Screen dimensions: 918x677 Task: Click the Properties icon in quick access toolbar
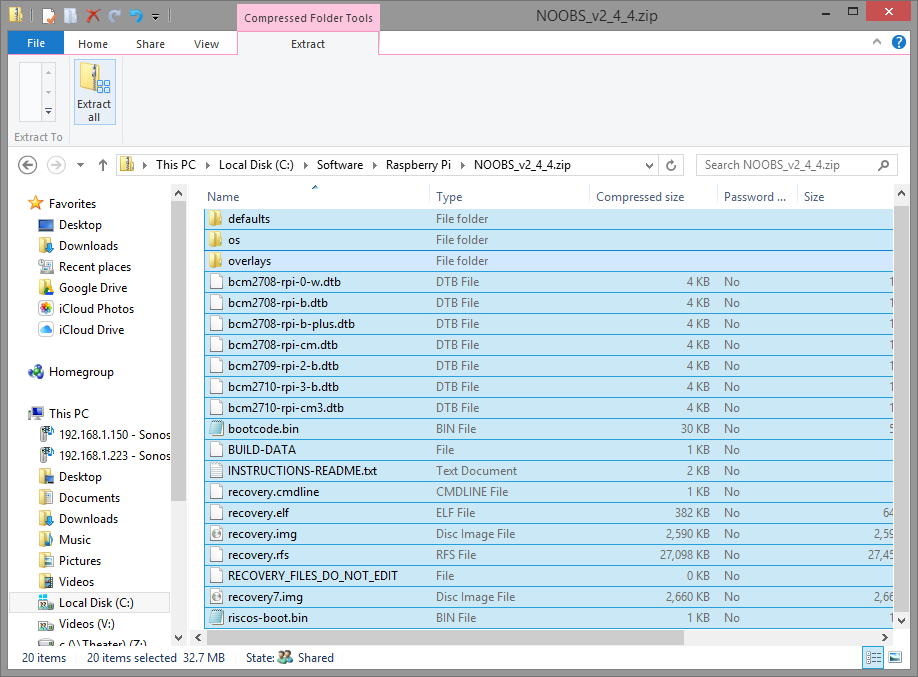click(50, 15)
